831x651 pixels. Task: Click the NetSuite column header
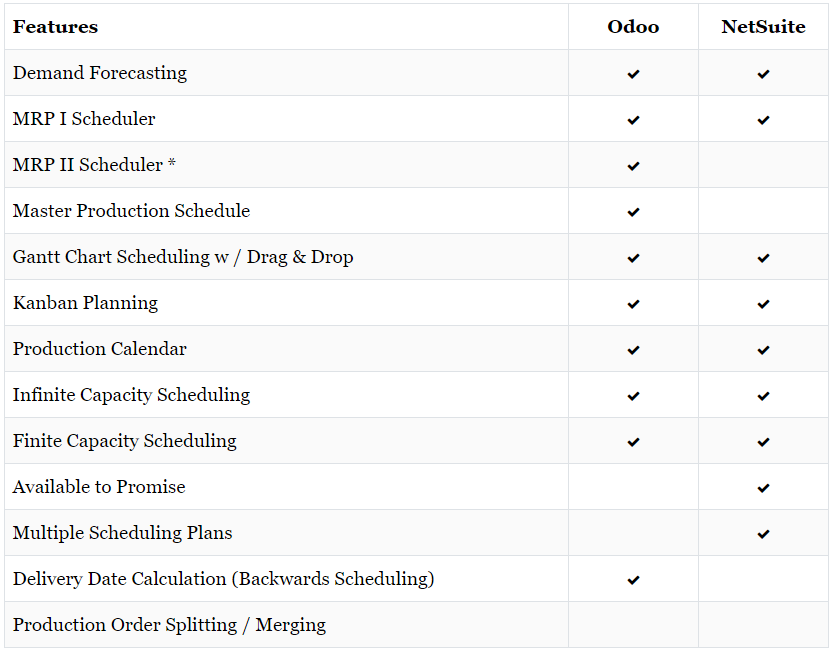pyautogui.click(x=763, y=27)
